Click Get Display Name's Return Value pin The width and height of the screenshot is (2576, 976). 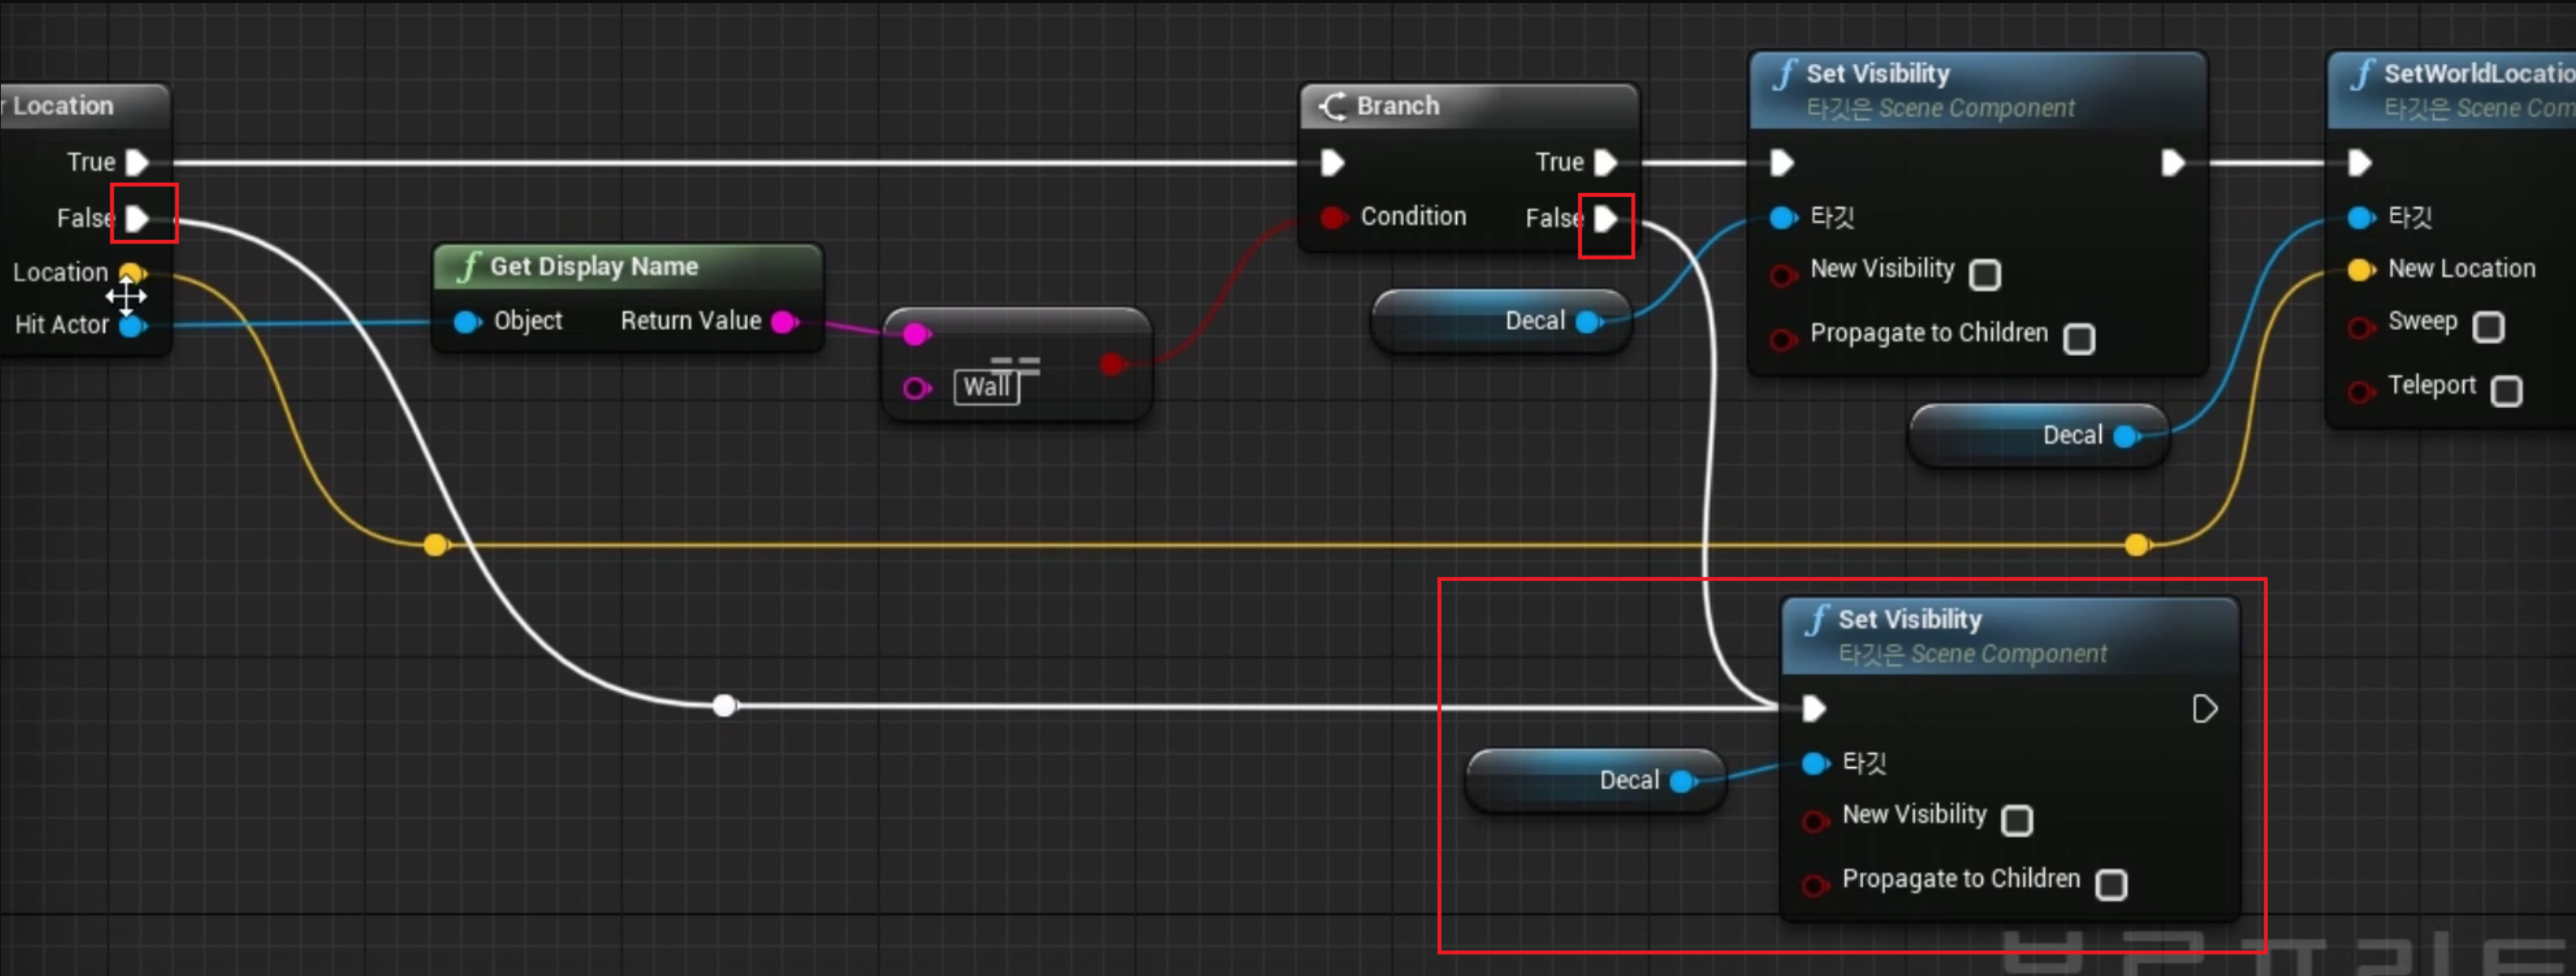(785, 322)
